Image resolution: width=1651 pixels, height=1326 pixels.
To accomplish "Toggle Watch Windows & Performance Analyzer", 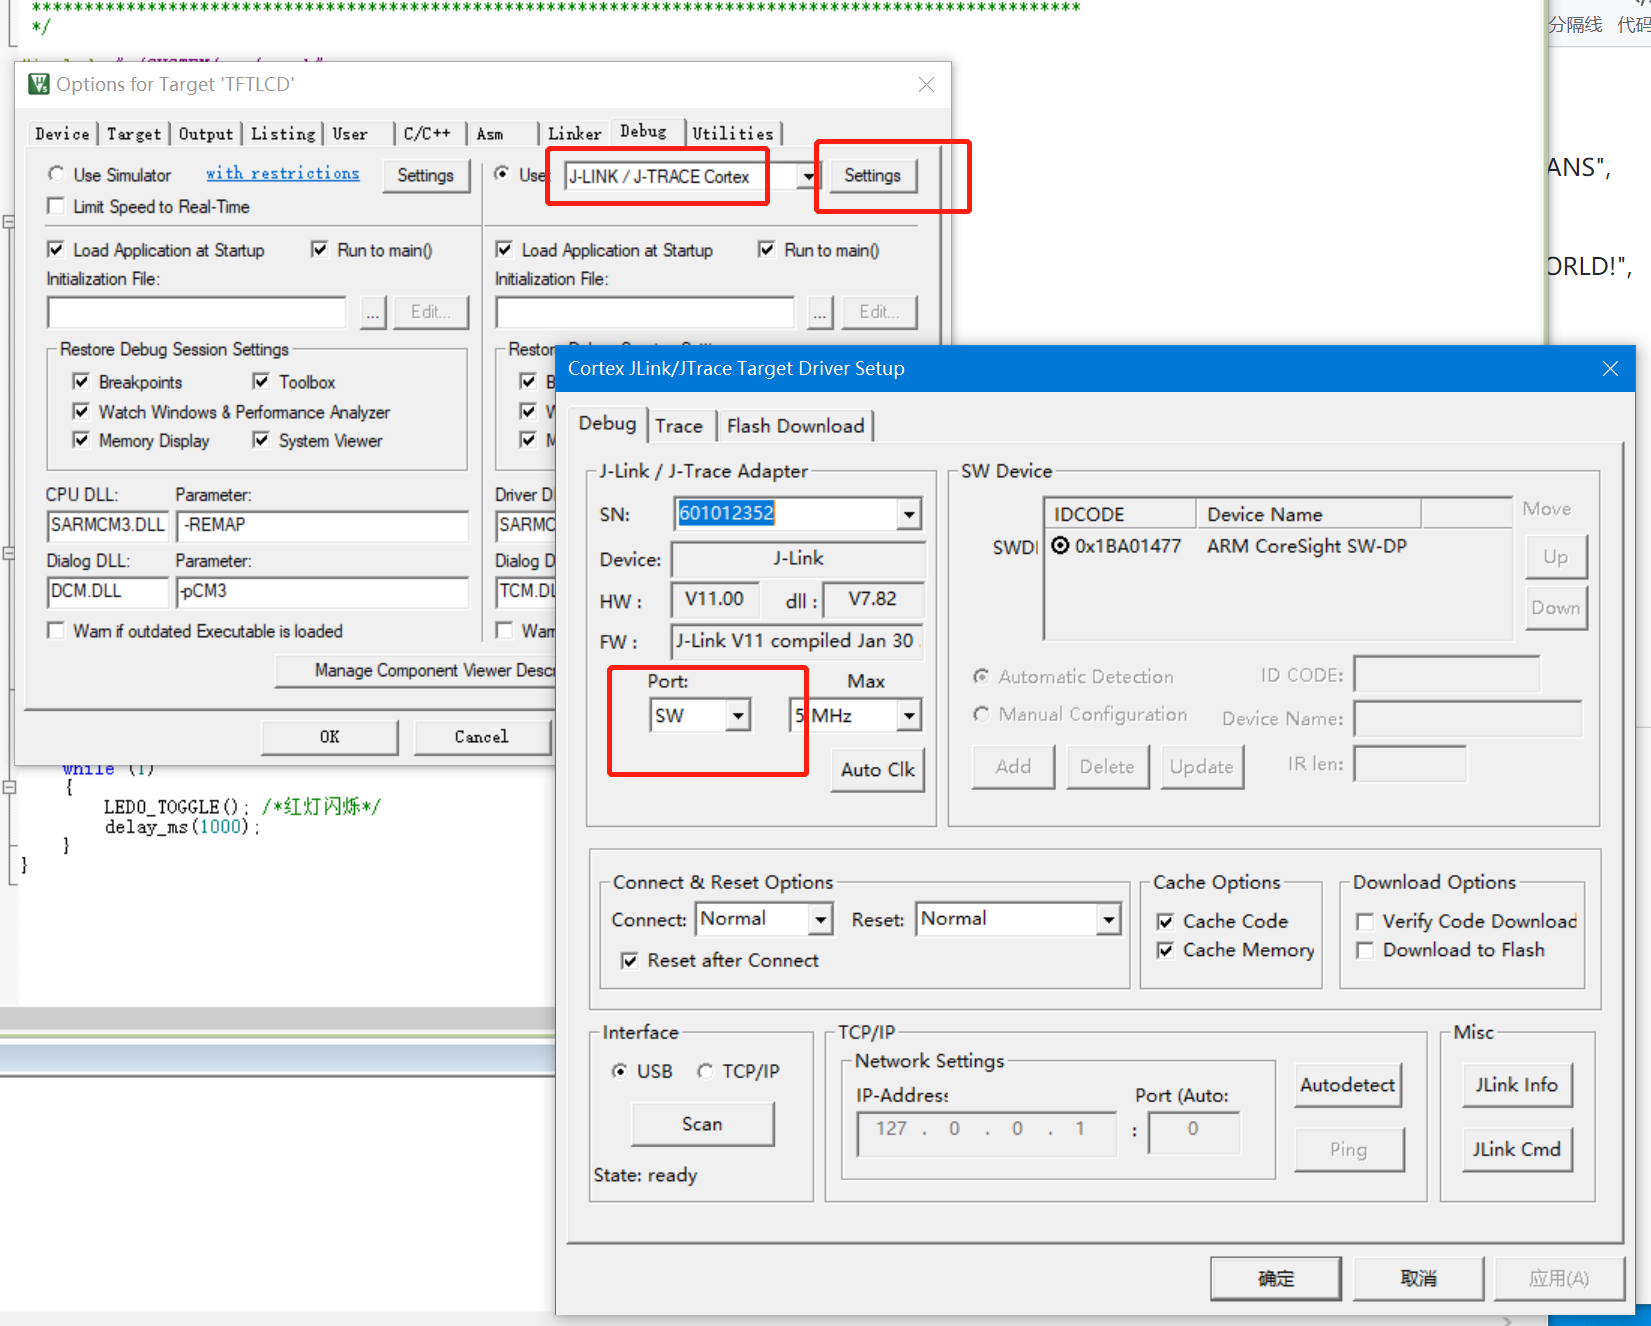I will click(x=81, y=411).
